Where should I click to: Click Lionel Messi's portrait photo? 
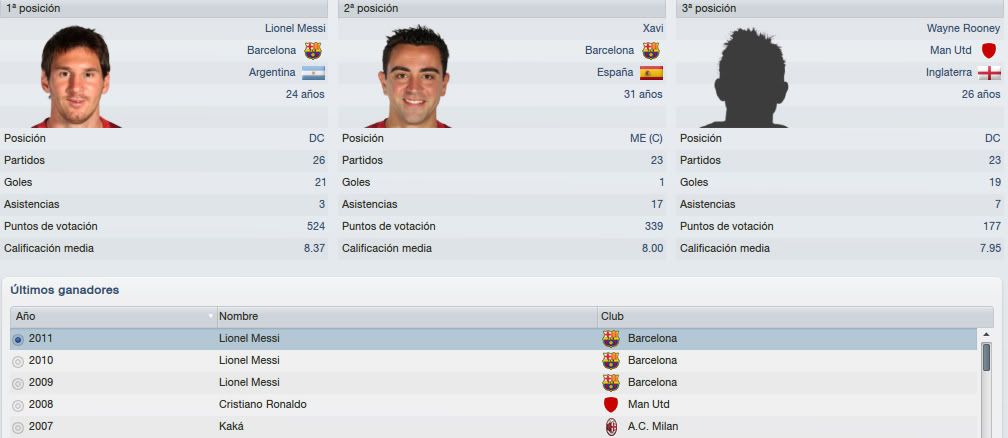click(x=75, y=77)
